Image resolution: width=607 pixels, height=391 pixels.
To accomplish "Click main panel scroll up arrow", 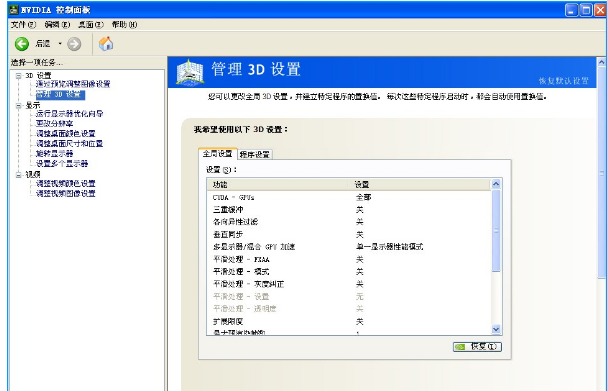I will 602,62.
